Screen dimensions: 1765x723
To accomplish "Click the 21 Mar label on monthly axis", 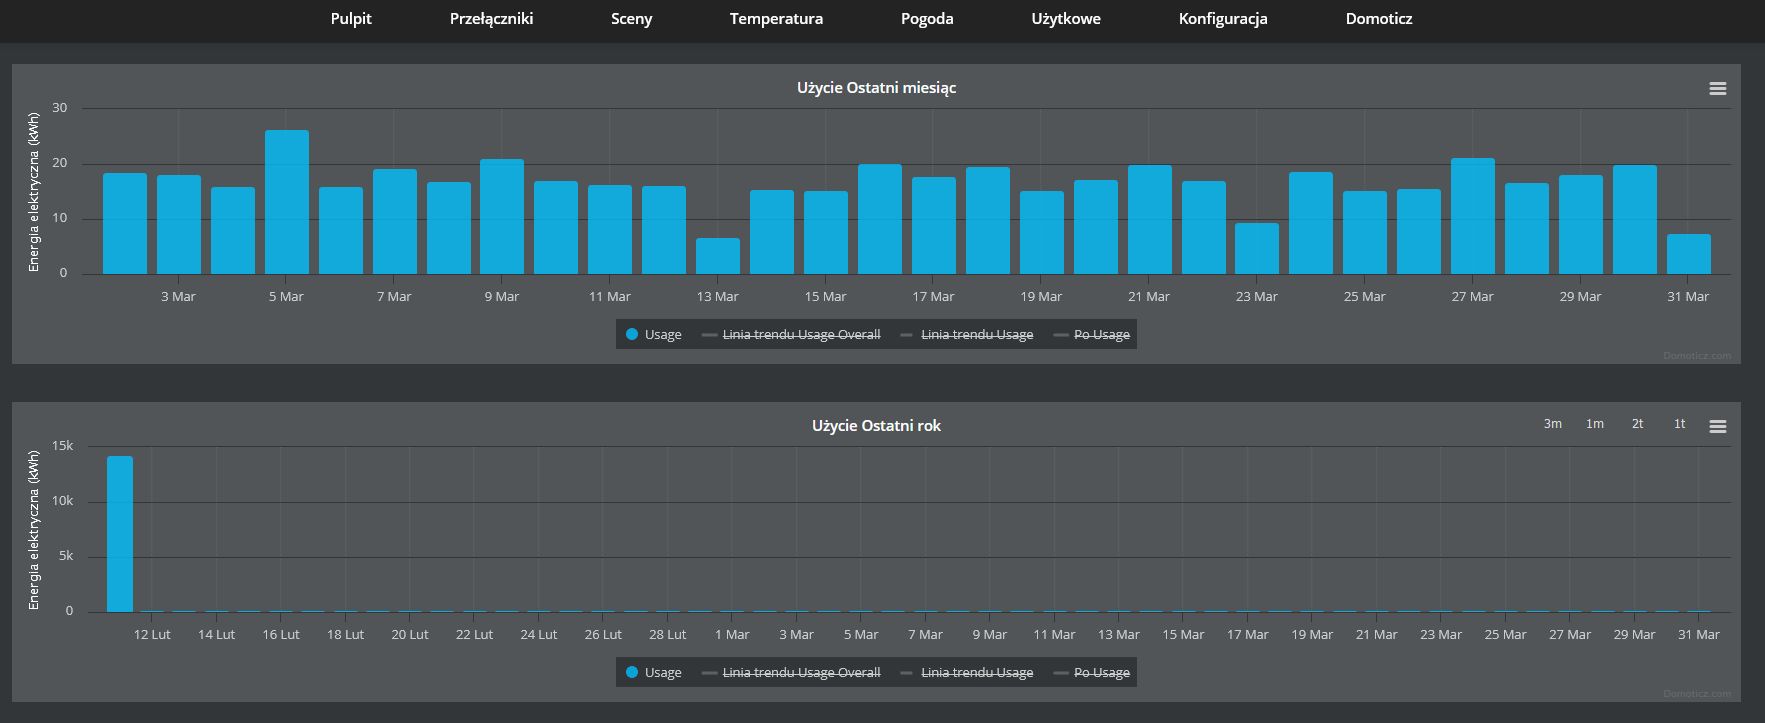I will click(x=1148, y=297).
